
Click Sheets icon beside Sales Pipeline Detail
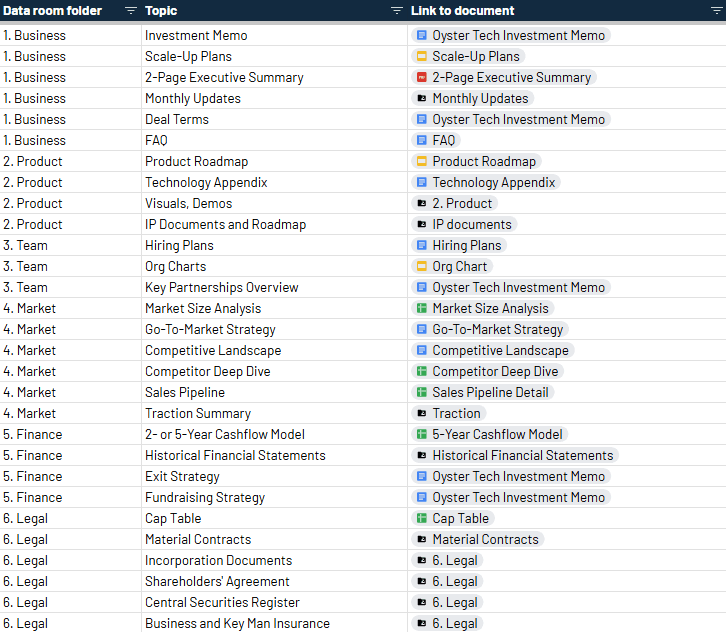(x=422, y=392)
